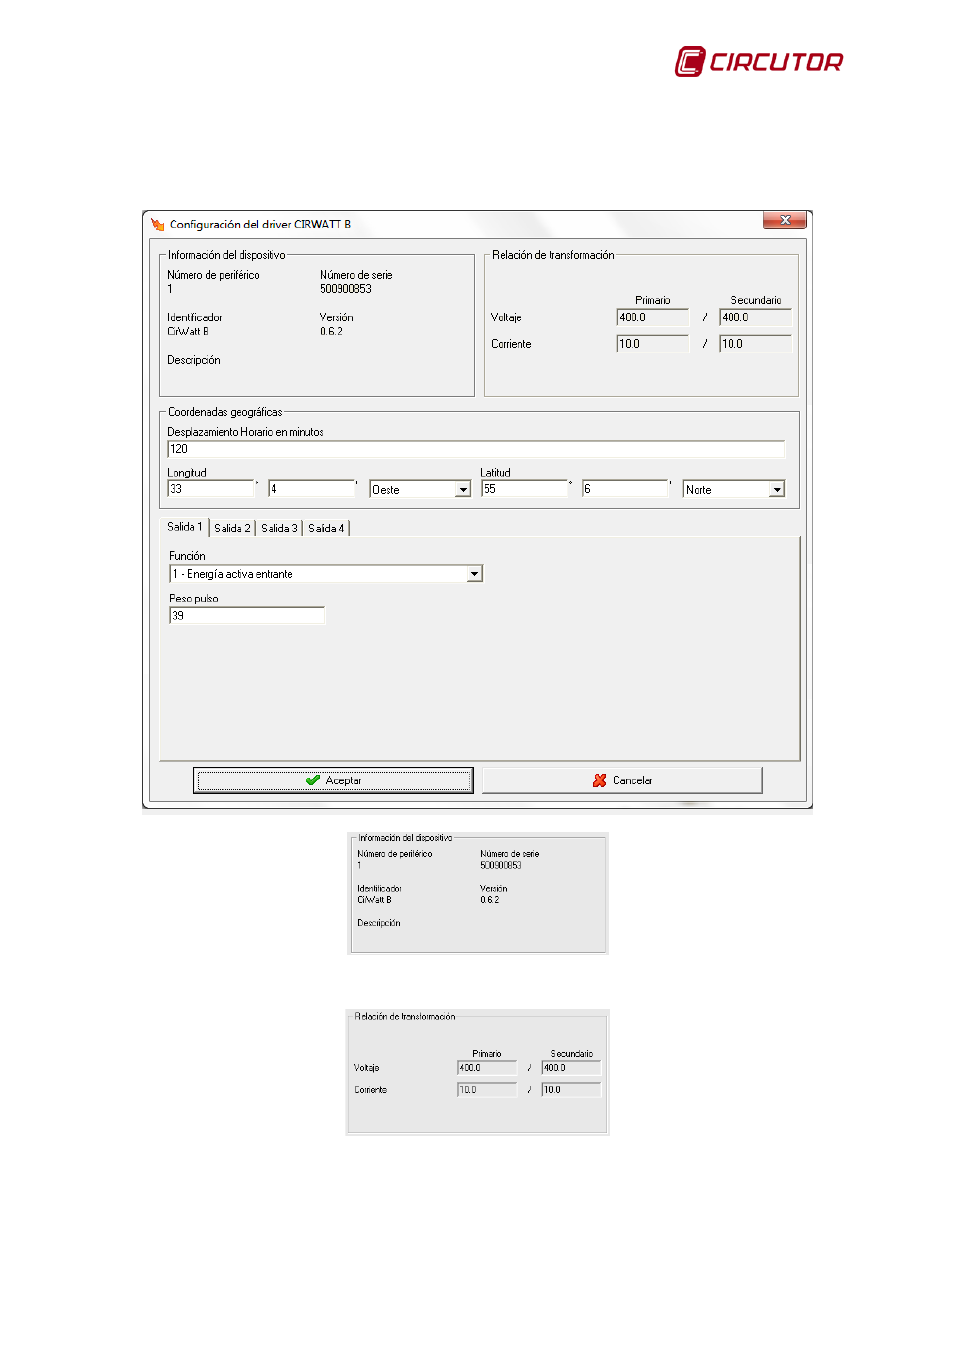Image resolution: width=955 pixels, height=1350 pixels.
Task: Focus the Desplazamiento Horario en minutos field
Action: click(x=476, y=449)
